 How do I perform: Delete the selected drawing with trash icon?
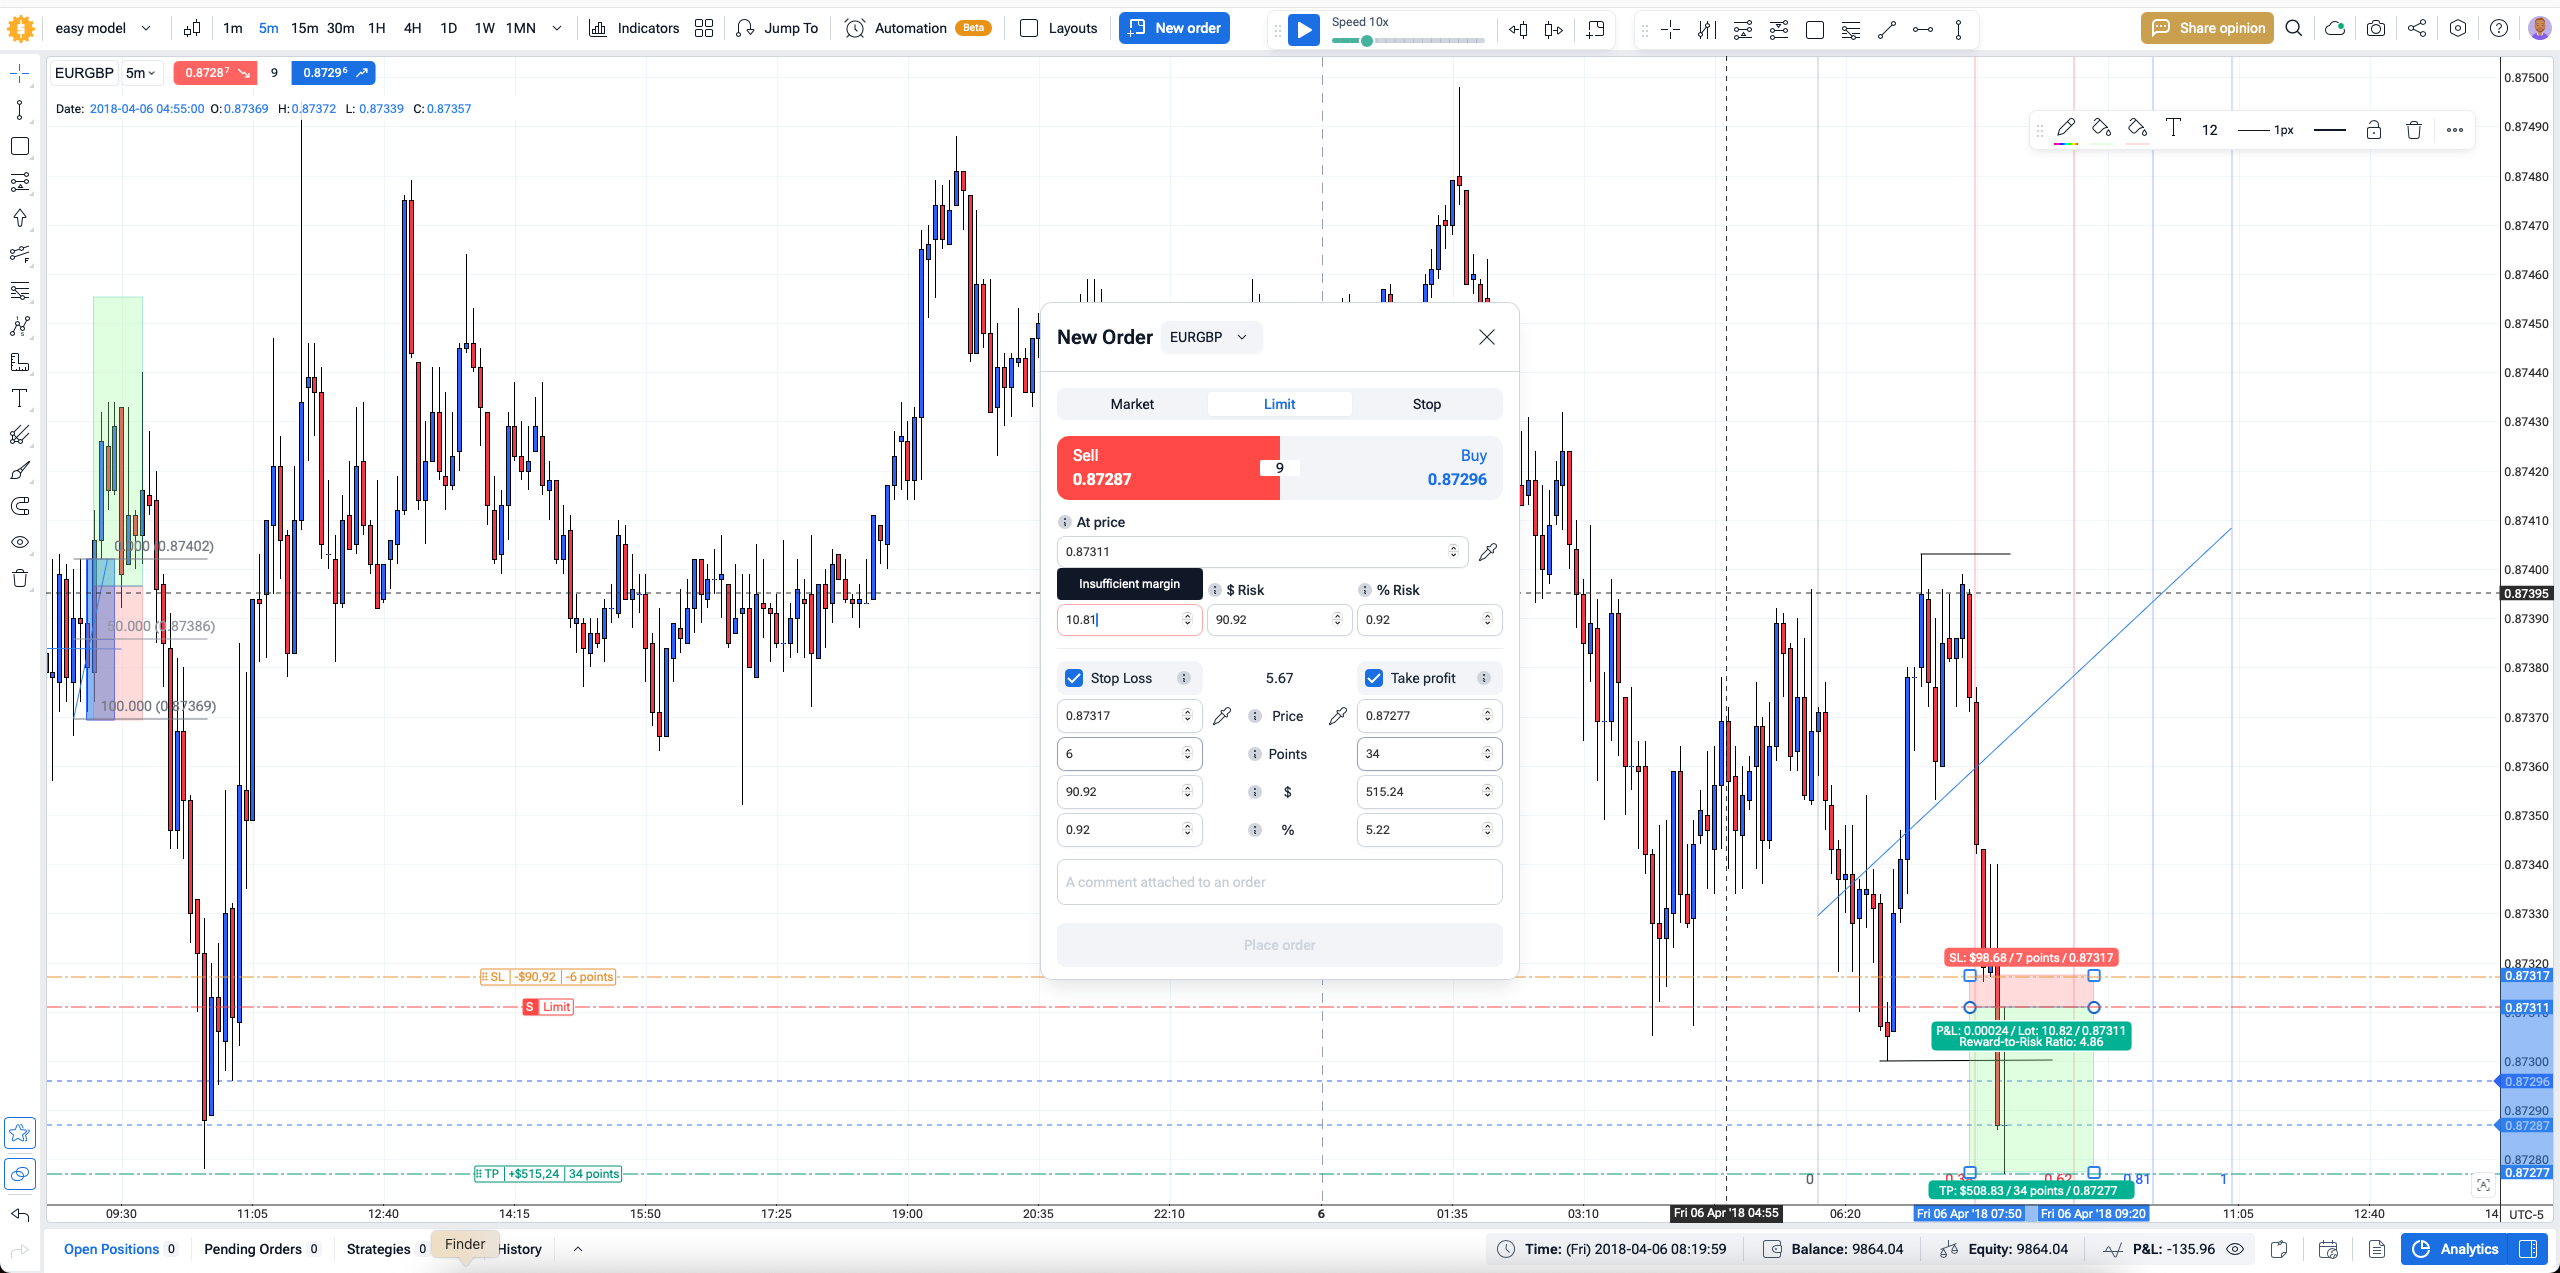pos(2414,130)
